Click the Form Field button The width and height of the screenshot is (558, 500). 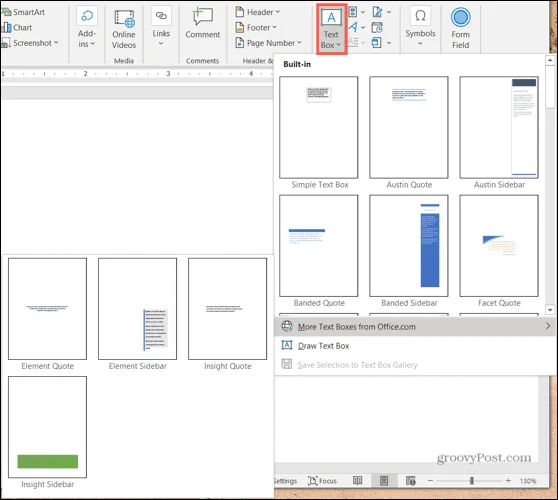point(460,28)
